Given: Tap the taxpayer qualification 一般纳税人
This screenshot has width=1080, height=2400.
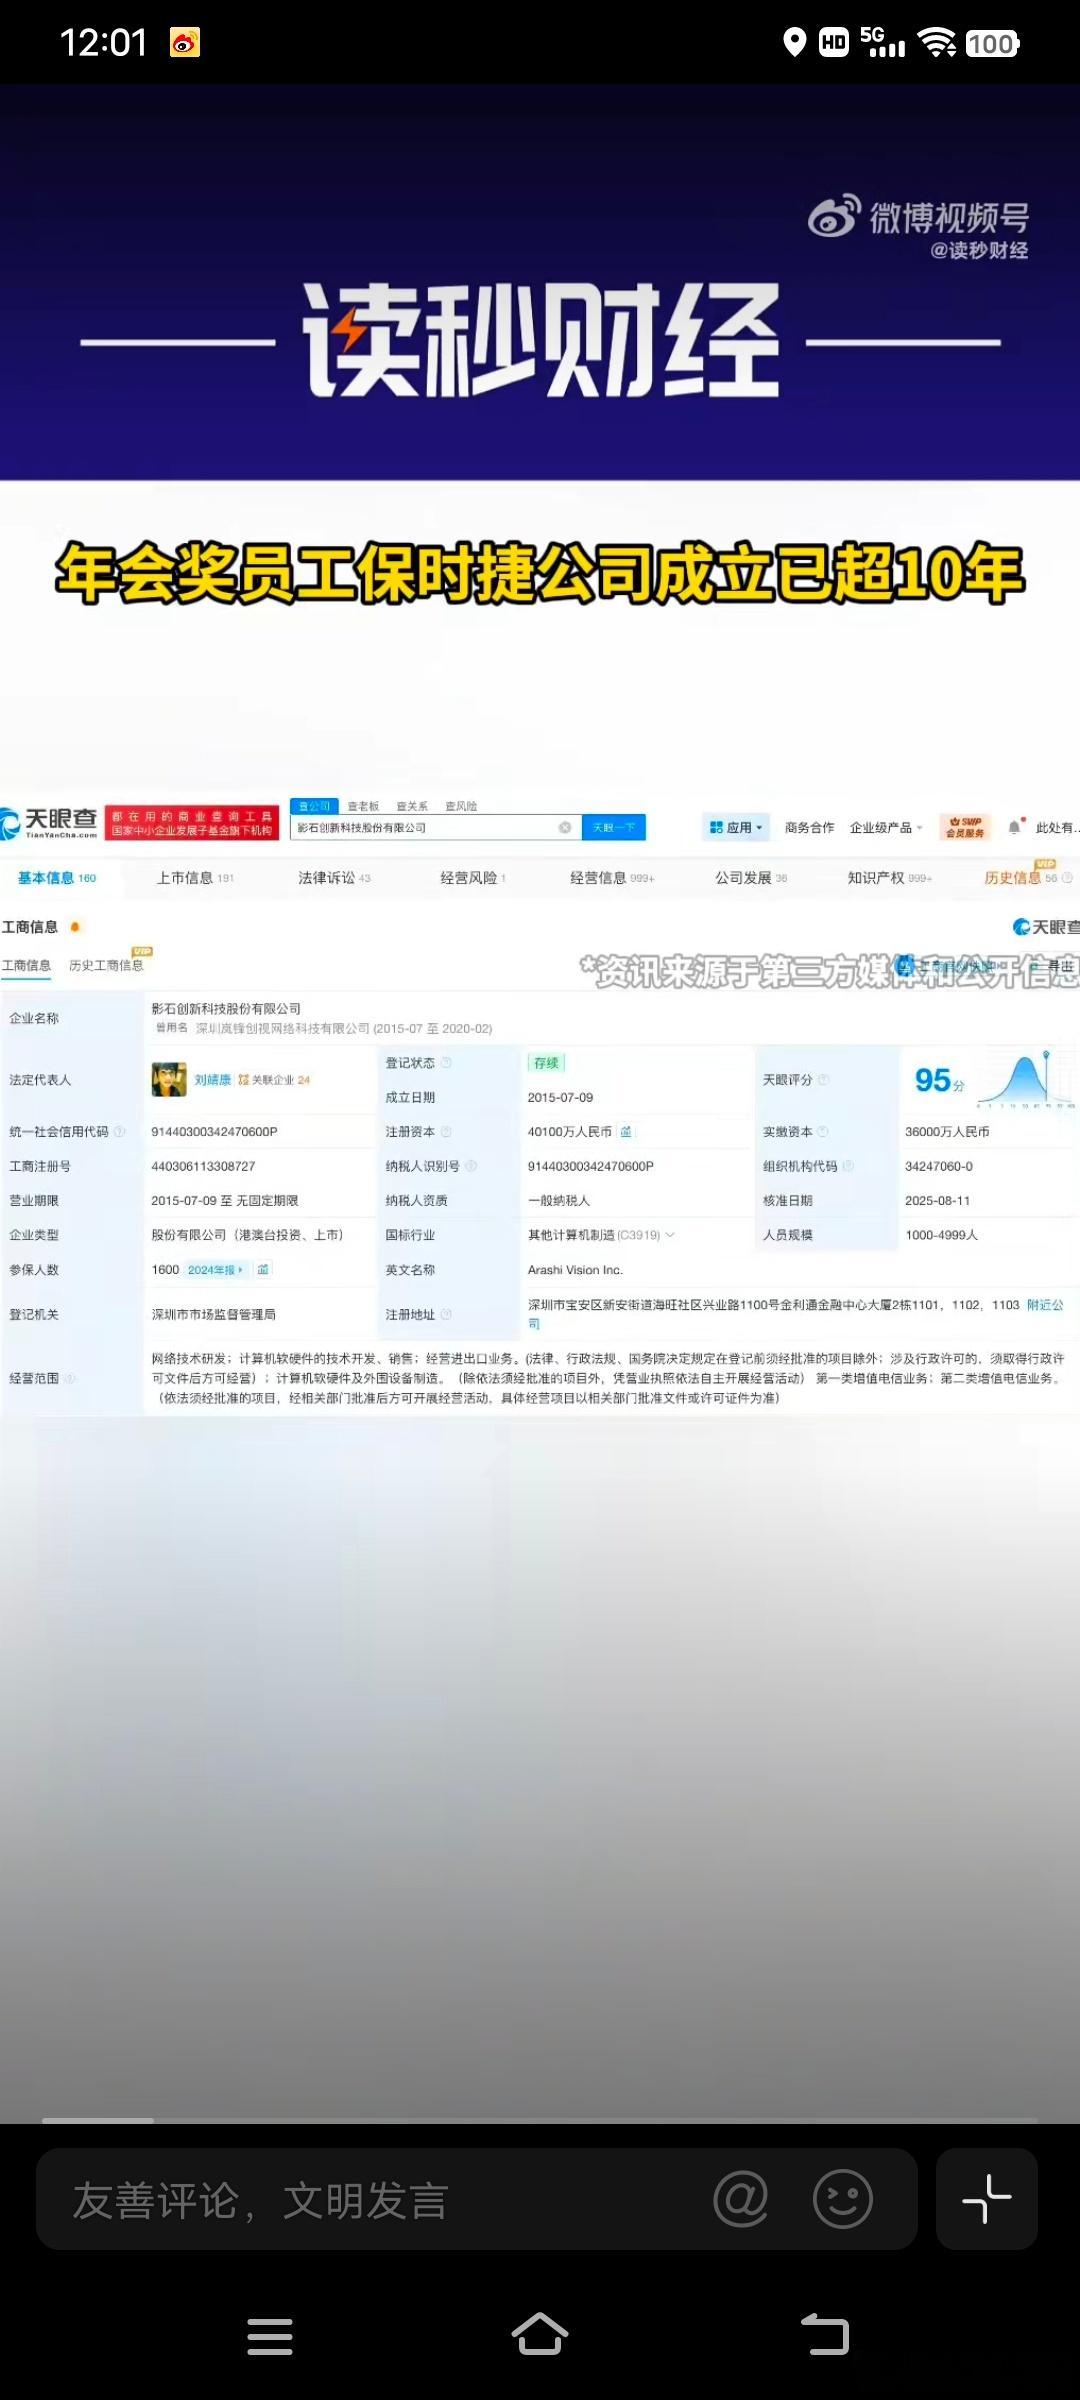Looking at the screenshot, I should tap(558, 1200).
